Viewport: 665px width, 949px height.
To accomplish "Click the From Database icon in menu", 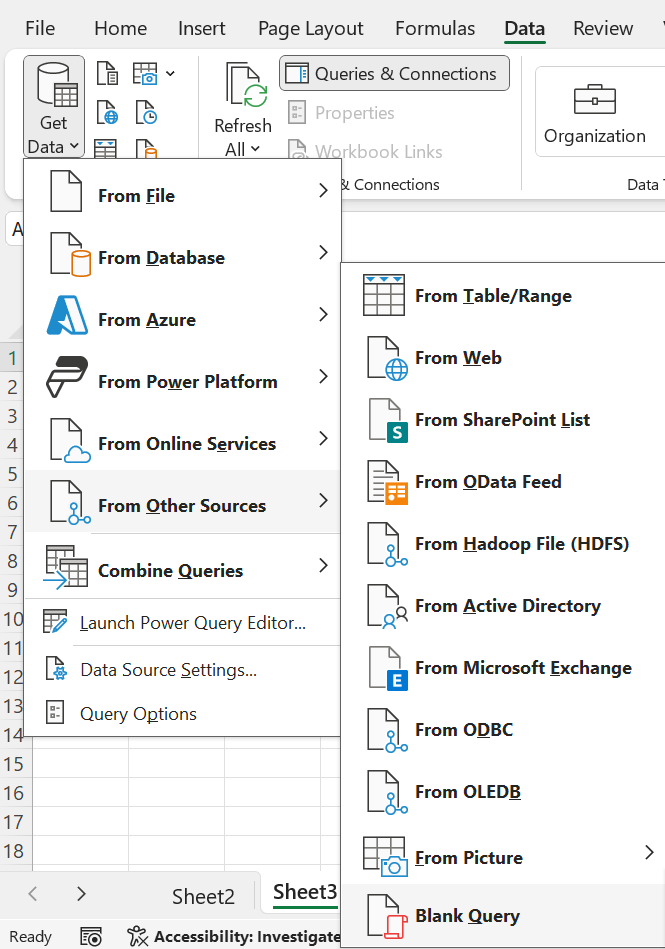I will click(70, 254).
